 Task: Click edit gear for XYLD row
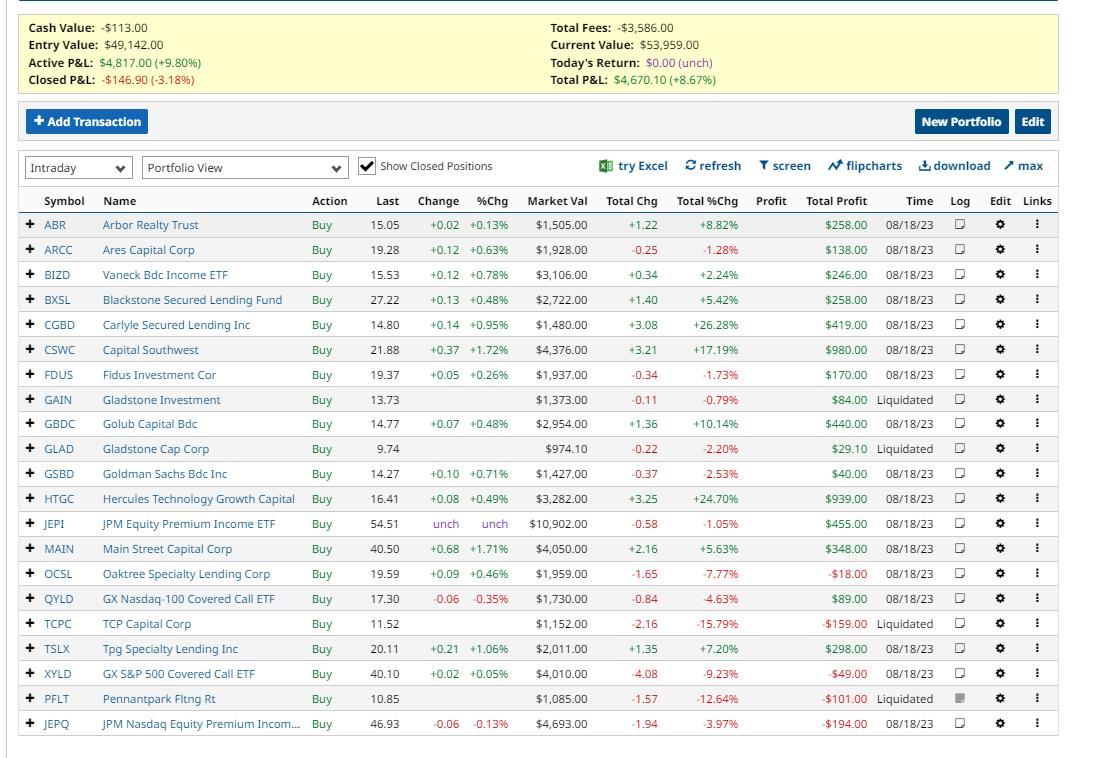point(1000,673)
